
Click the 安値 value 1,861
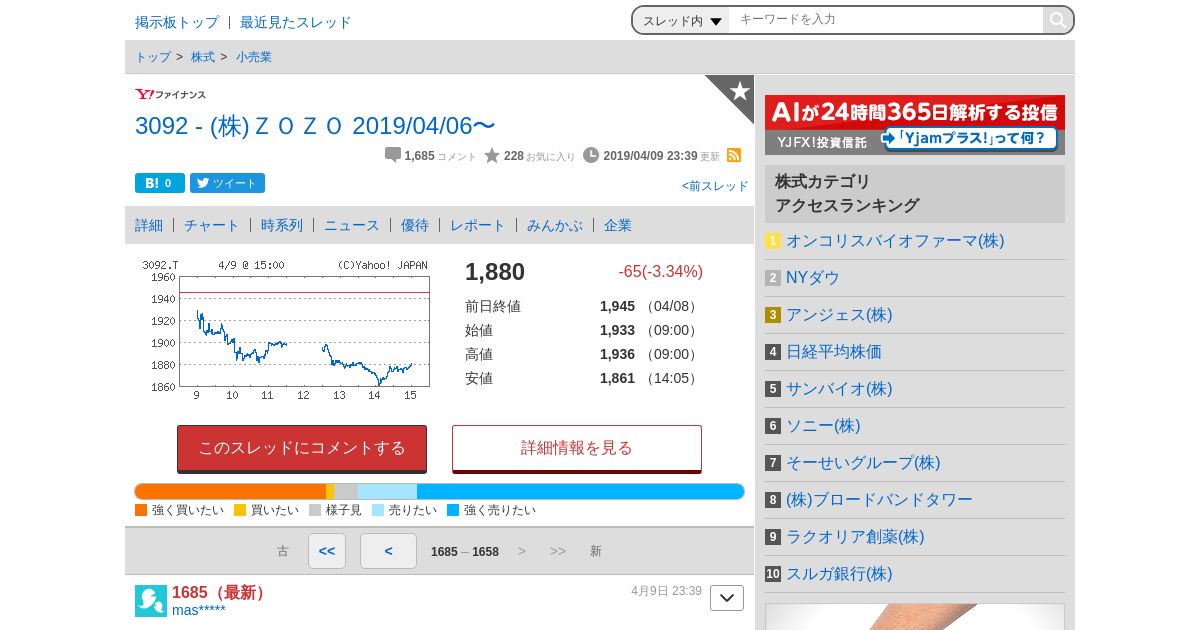click(x=617, y=378)
